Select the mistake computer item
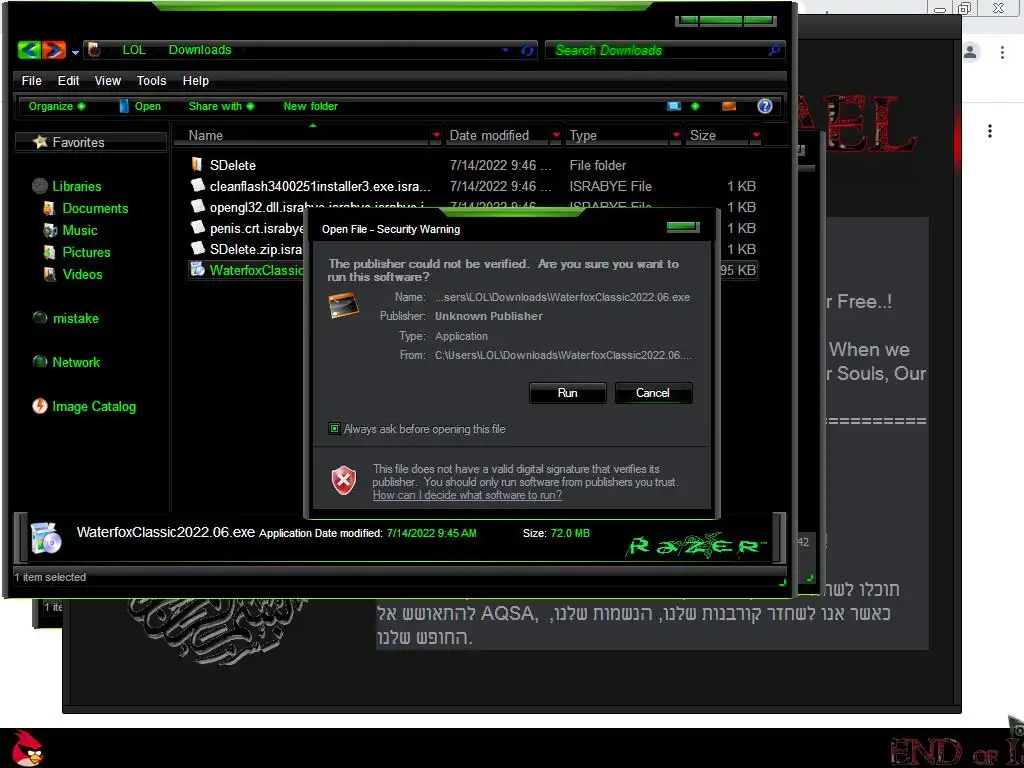The image size is (1024, 768). [66, 318]
